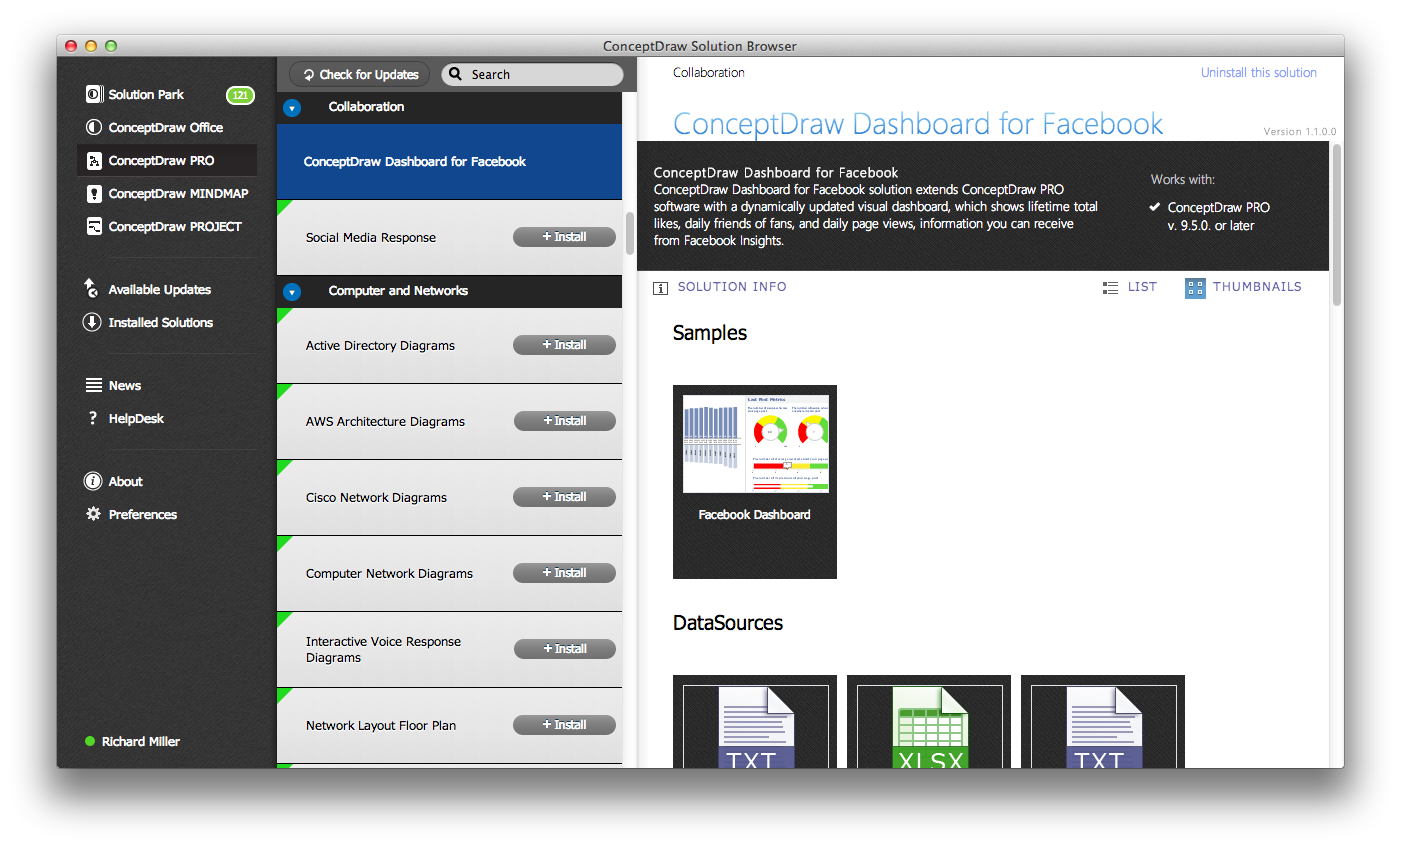Select Network Layout Floor Plan row
The height and width of the screenshot is (847, 1401).
tap(449, 726)
